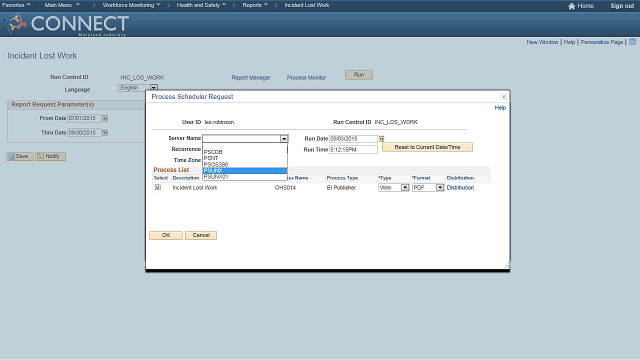Screen dimensions: 640x360
Task: Click the icon beside Personalize Page
Action: pos(632,42)
